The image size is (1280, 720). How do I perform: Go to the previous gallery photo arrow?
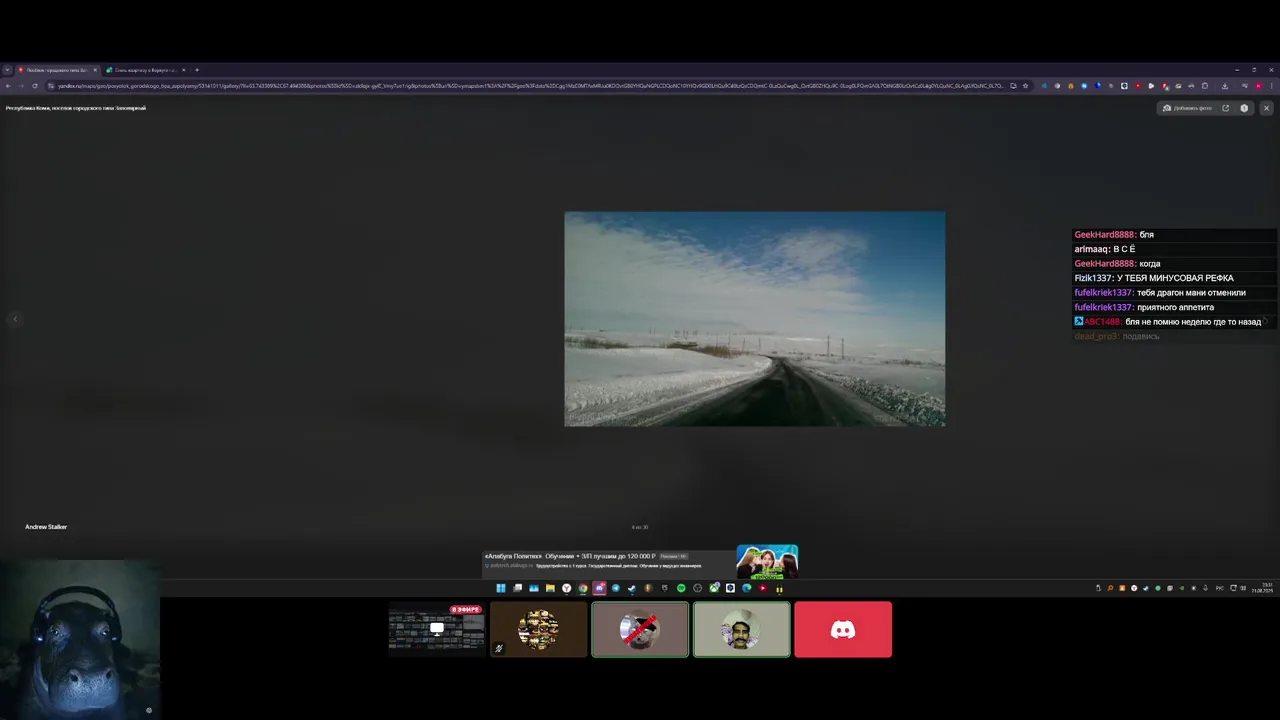[x=15, y=319]
